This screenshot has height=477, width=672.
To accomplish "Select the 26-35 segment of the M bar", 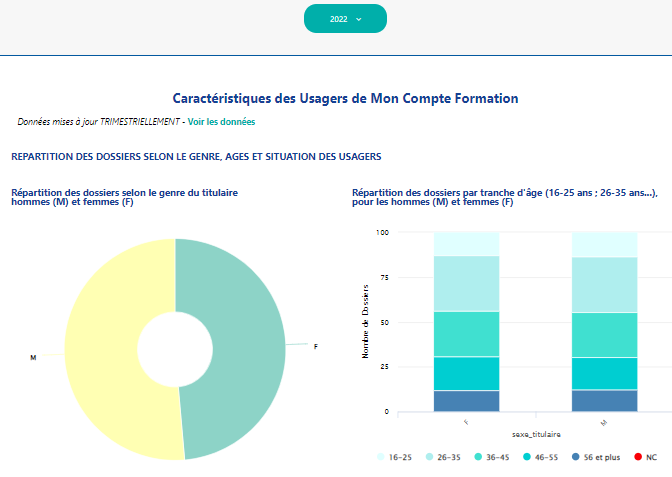I will pyautogui.click(x=604, y=284).
